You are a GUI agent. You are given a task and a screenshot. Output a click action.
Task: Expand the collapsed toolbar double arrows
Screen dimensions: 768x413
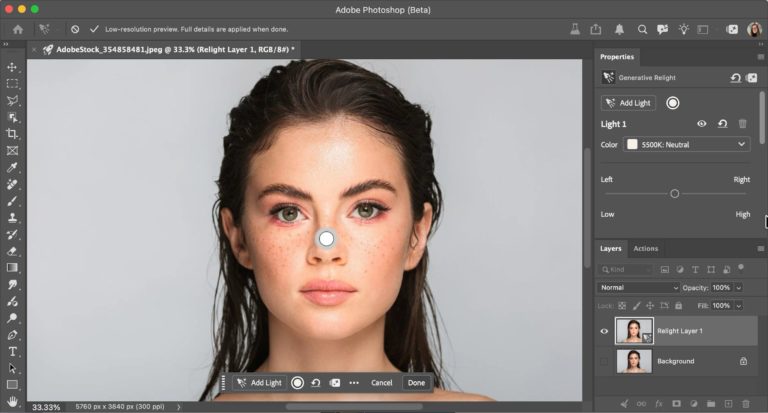click(5, 44)
